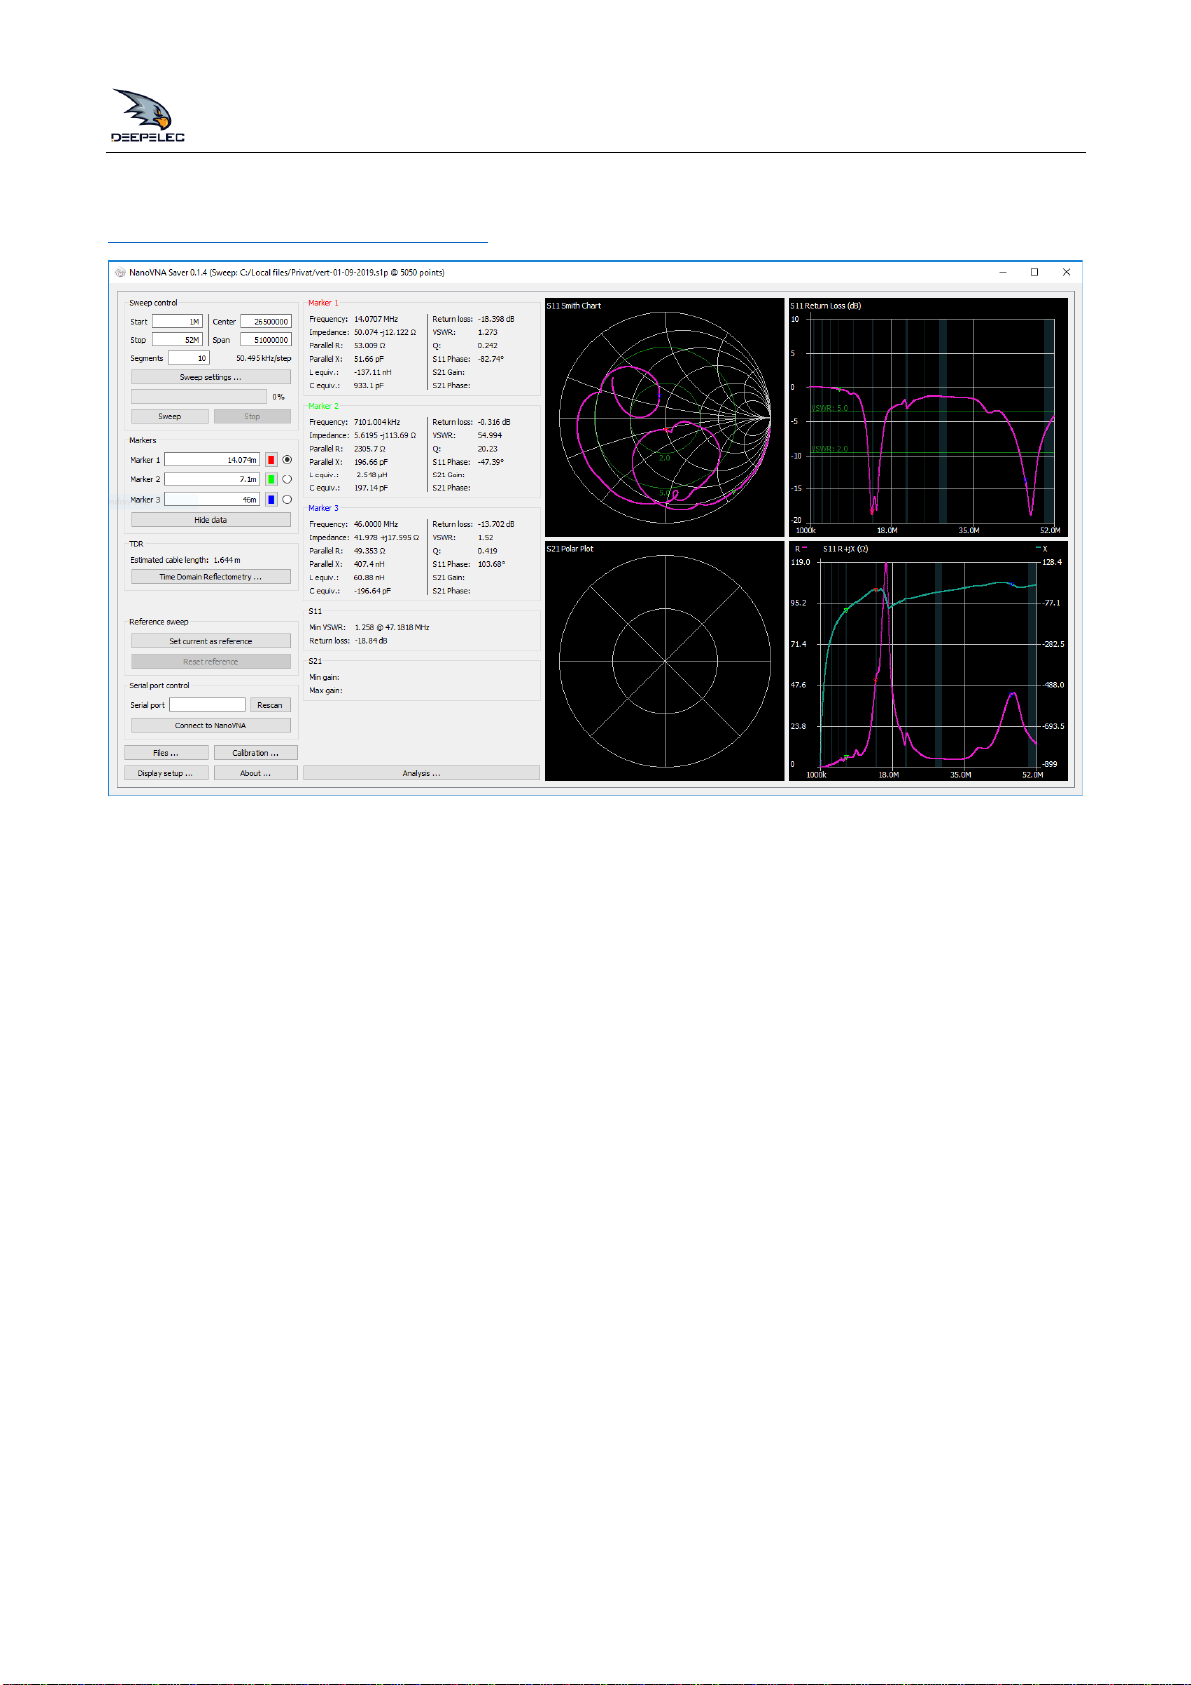Open Sweep settings dialog
Viewport: 1191px width, 1685px height.
(211, 377)
